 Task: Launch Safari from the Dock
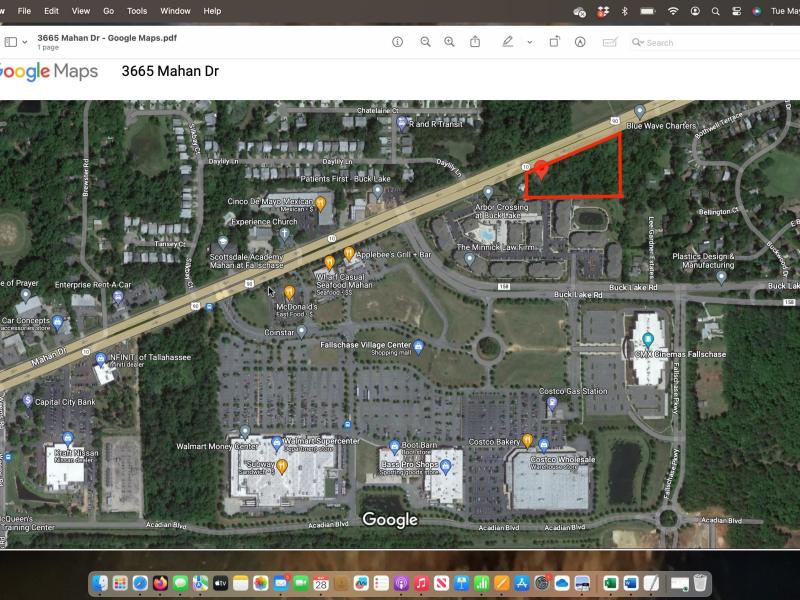click(x=140, y=583)
